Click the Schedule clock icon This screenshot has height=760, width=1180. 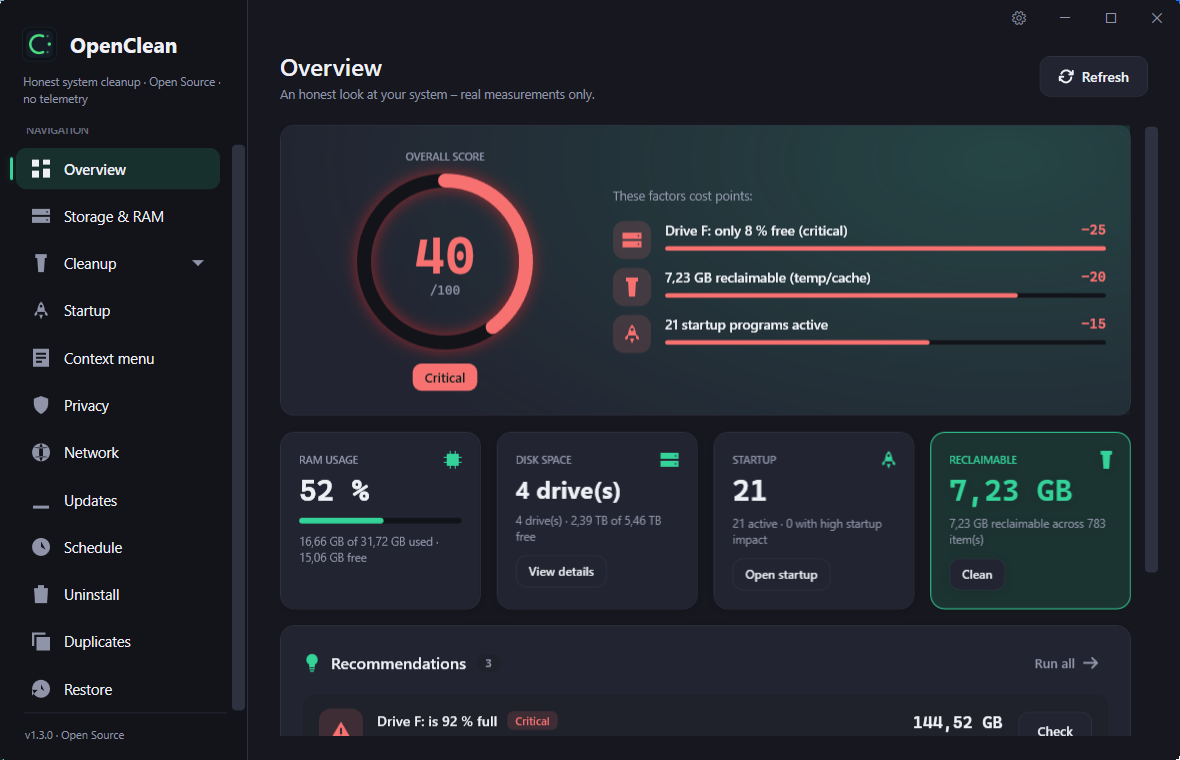pyautogui.click(x=41, y=547)
